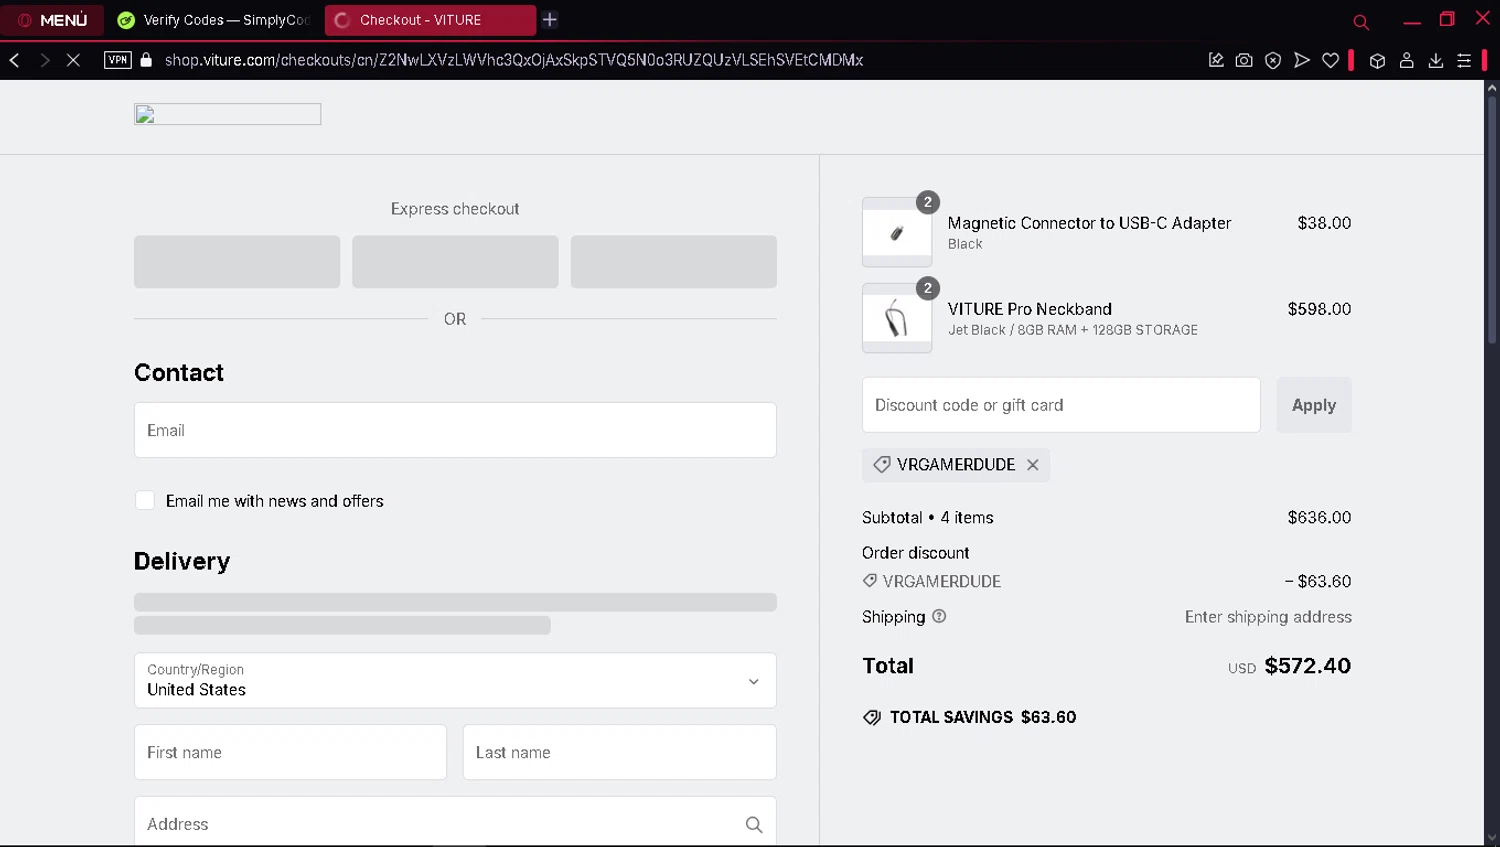Click the TOTAL SAVINGS tag icon
1500x847 pixels.
872,718
